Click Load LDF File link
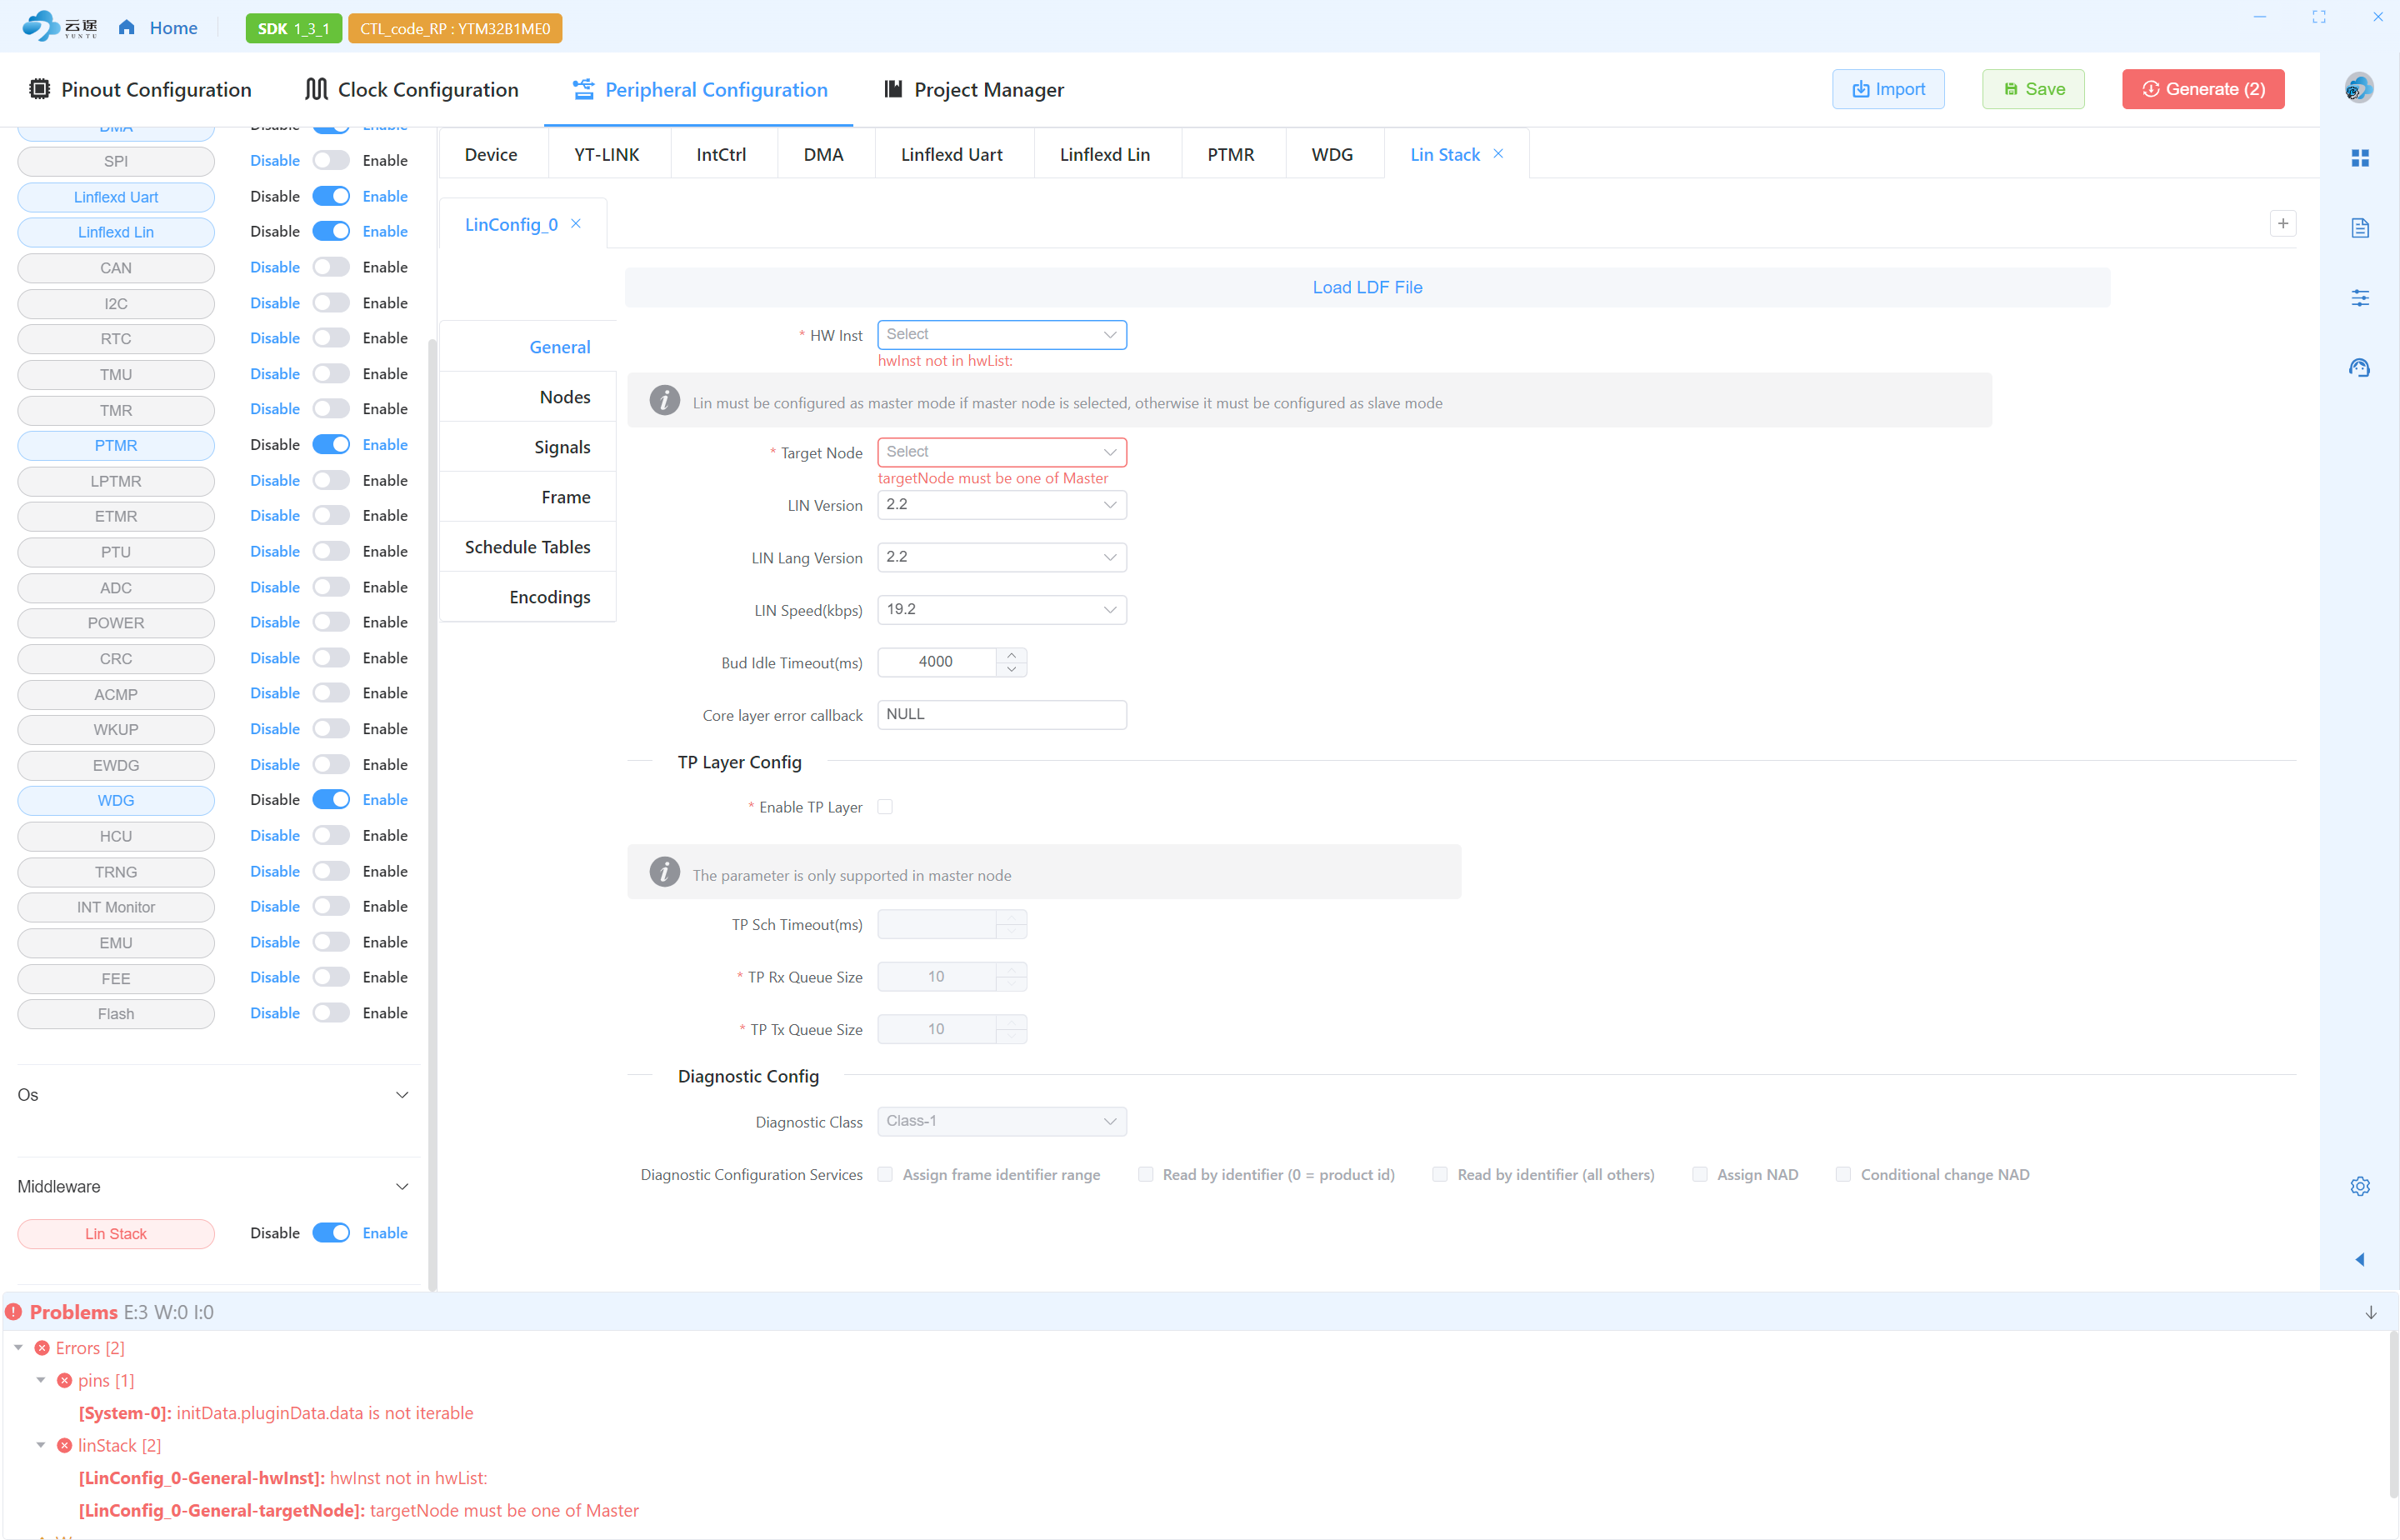Screen dimensions: 2400x1540 (1367, 288)
